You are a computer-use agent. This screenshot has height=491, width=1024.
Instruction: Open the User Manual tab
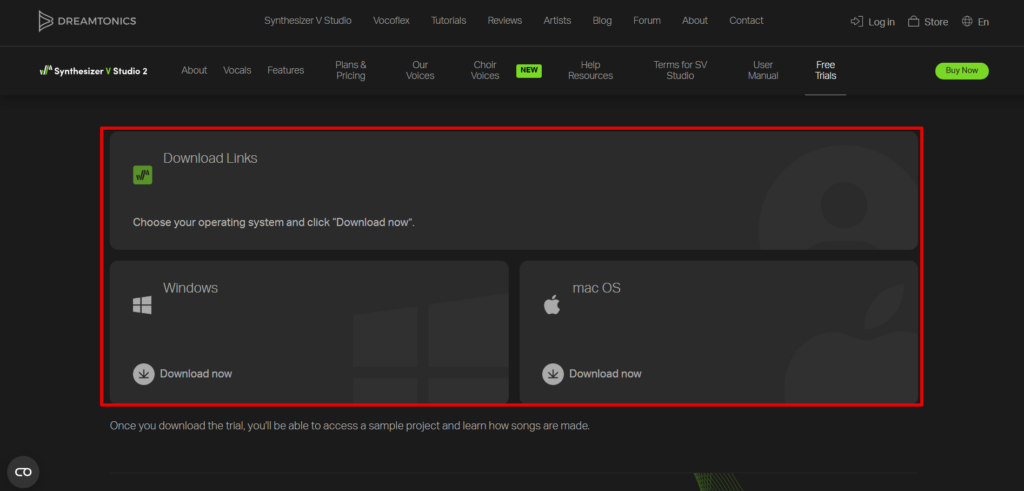[763, 71]
